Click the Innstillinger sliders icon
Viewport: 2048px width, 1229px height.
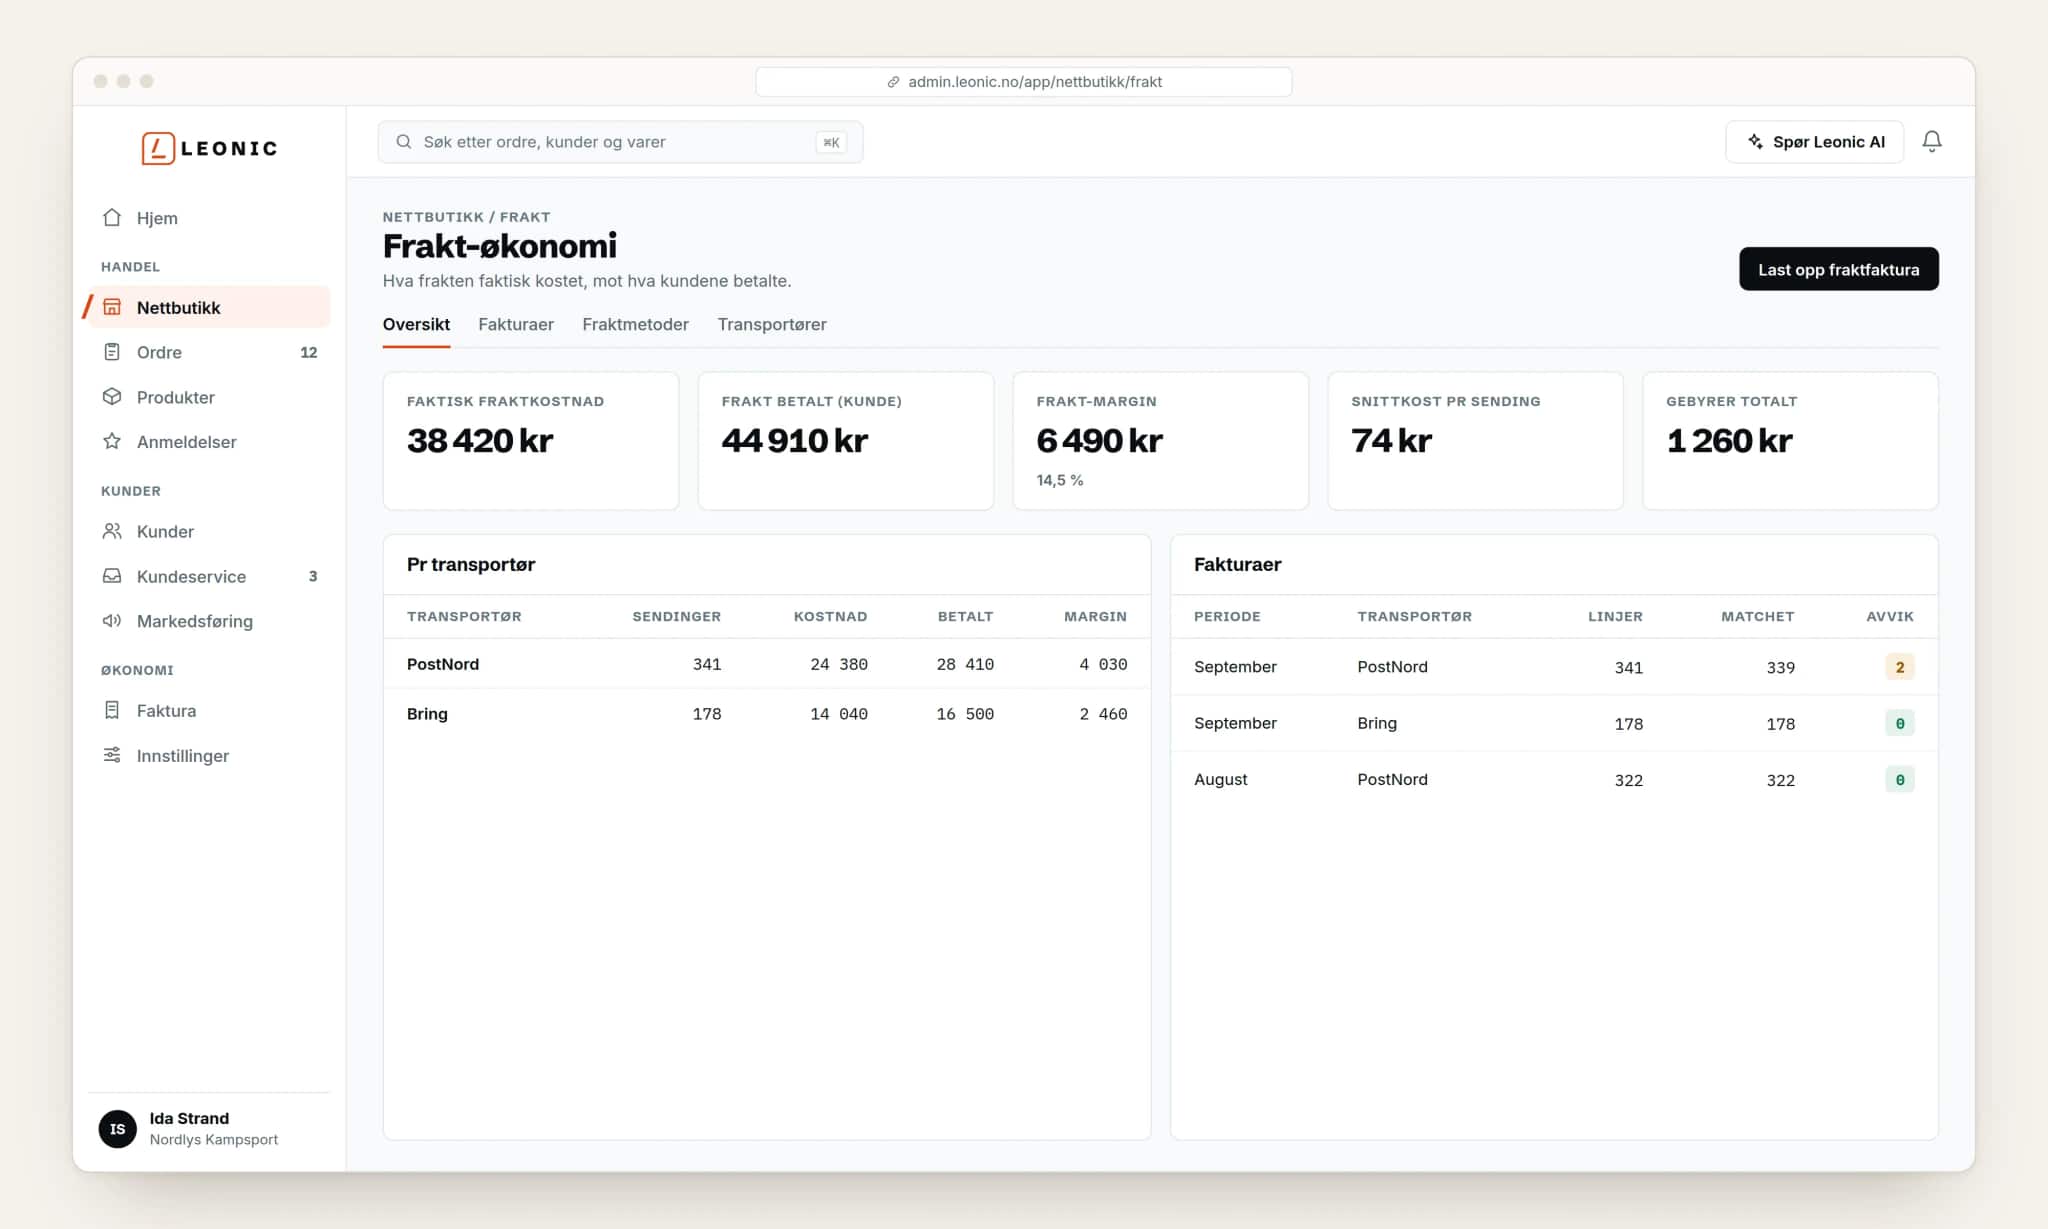click(112, 755)
